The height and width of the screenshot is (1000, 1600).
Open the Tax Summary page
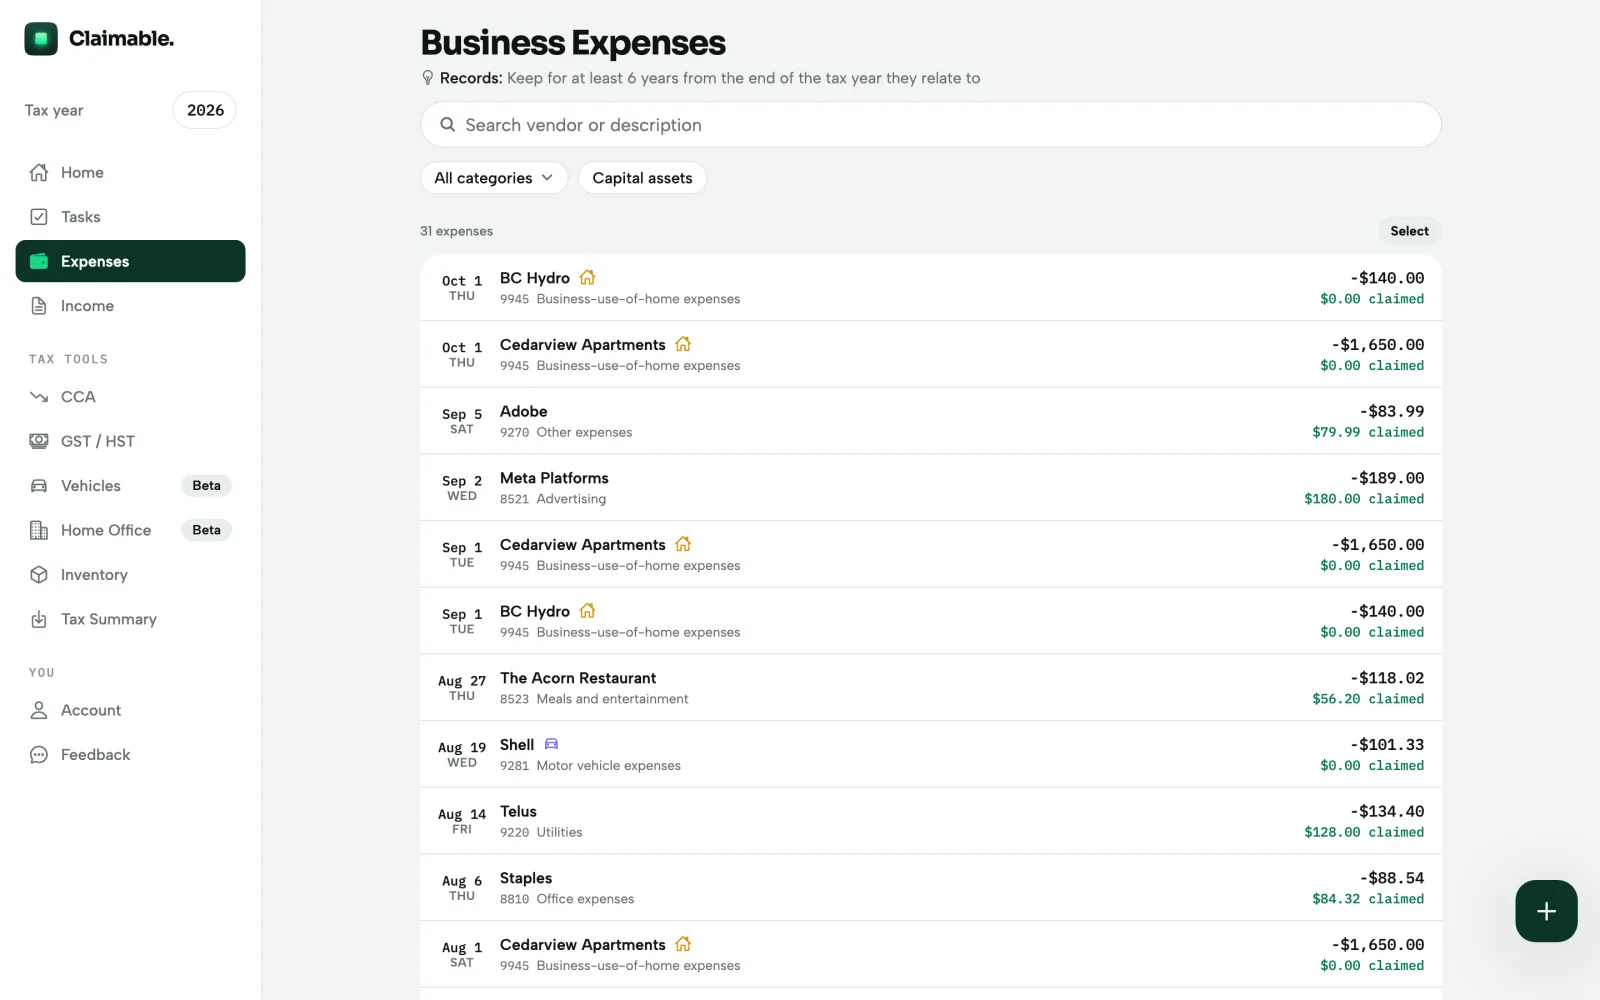130,619
